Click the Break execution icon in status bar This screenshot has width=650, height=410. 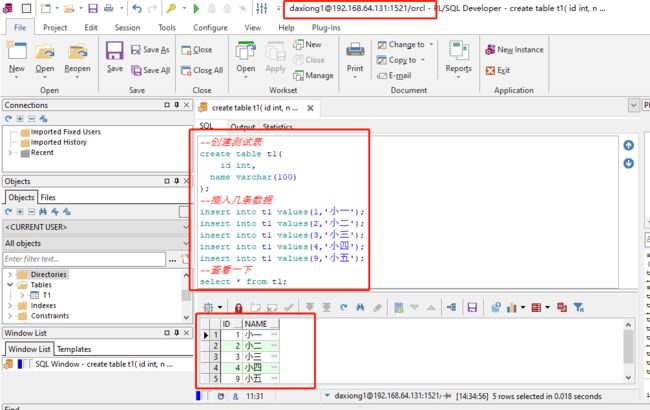(x=221, y=396)
